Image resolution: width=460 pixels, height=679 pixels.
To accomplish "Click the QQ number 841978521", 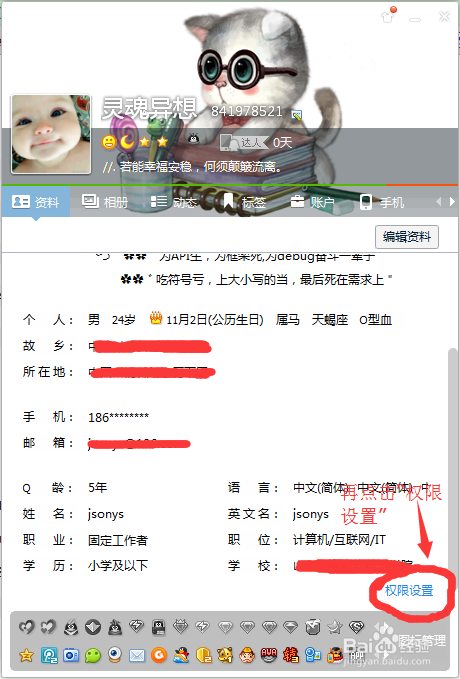I will tap(246, 112).
